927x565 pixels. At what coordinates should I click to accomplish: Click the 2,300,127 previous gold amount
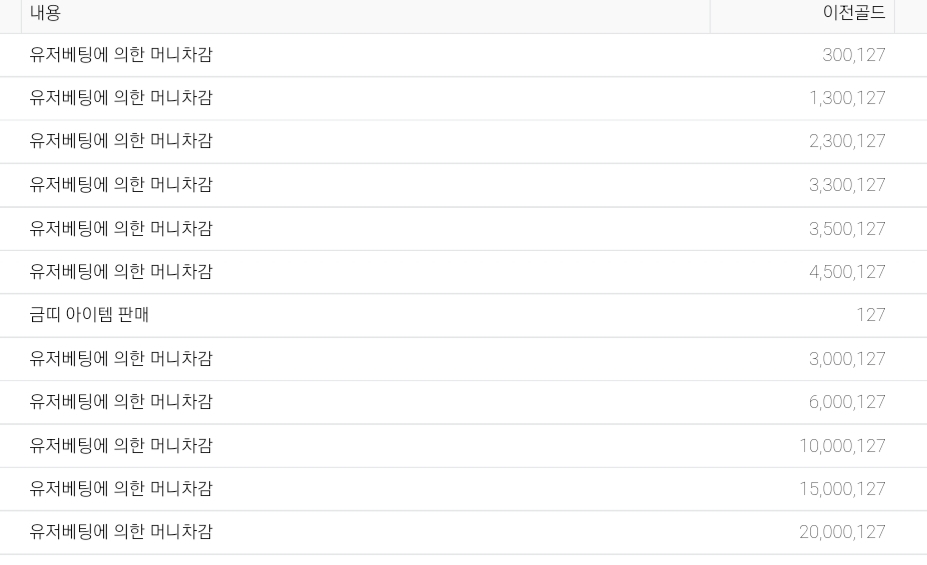(x=847, y=141)
